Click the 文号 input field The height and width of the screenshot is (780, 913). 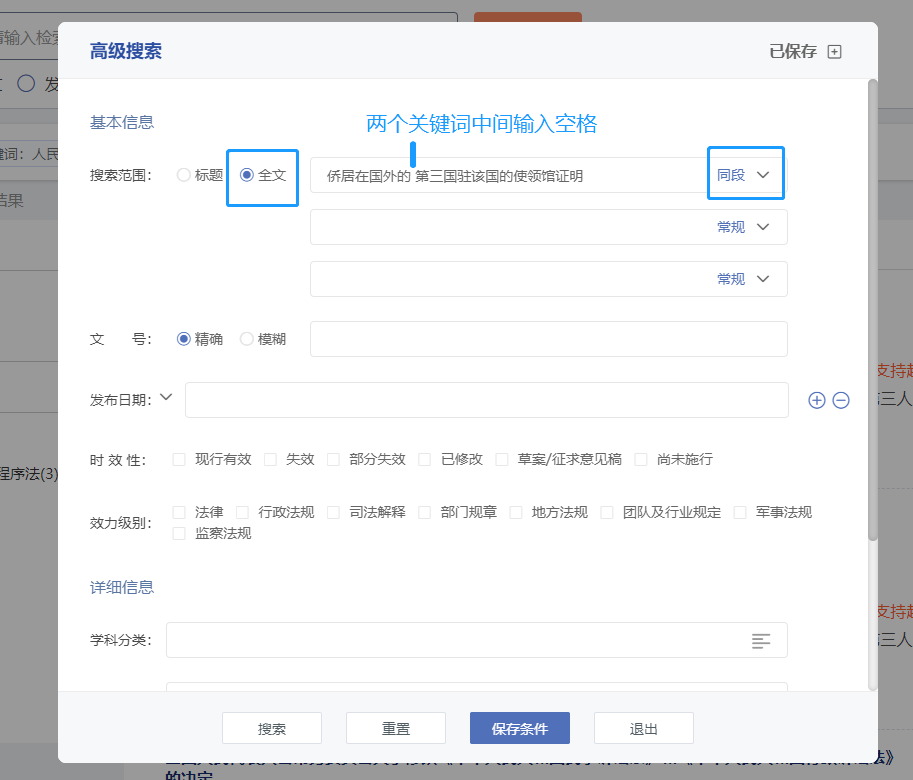click(548, 339)
